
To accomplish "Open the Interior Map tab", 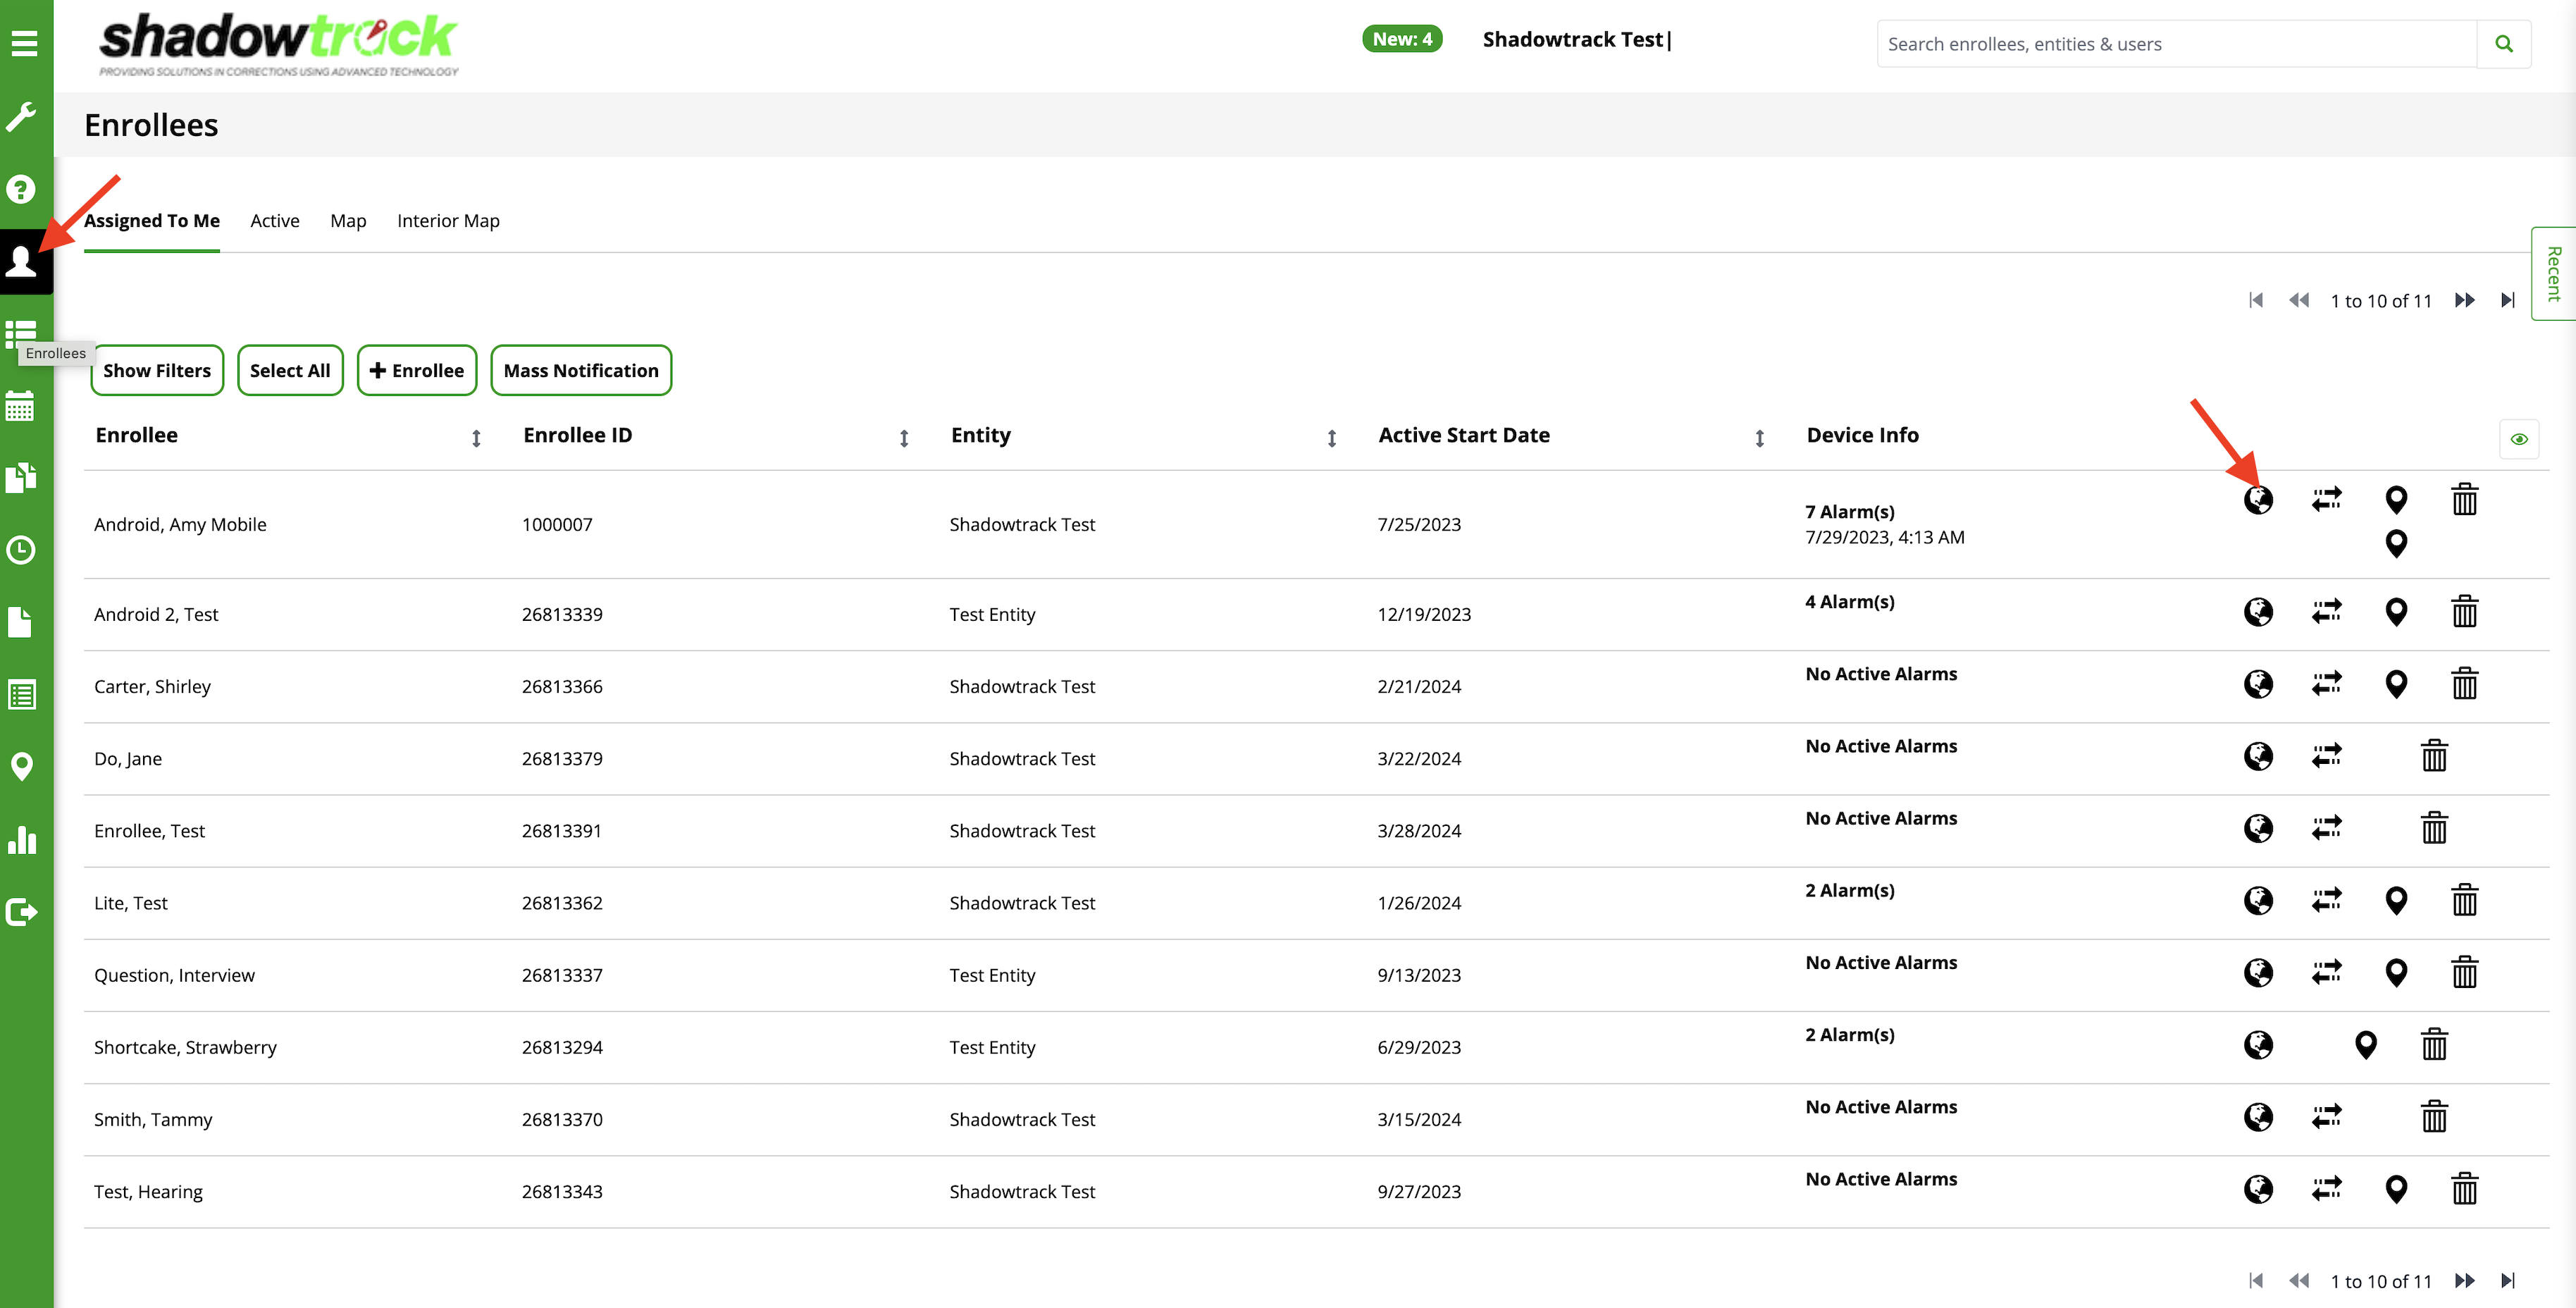I will pyautogui.click(x=448, y=221).
